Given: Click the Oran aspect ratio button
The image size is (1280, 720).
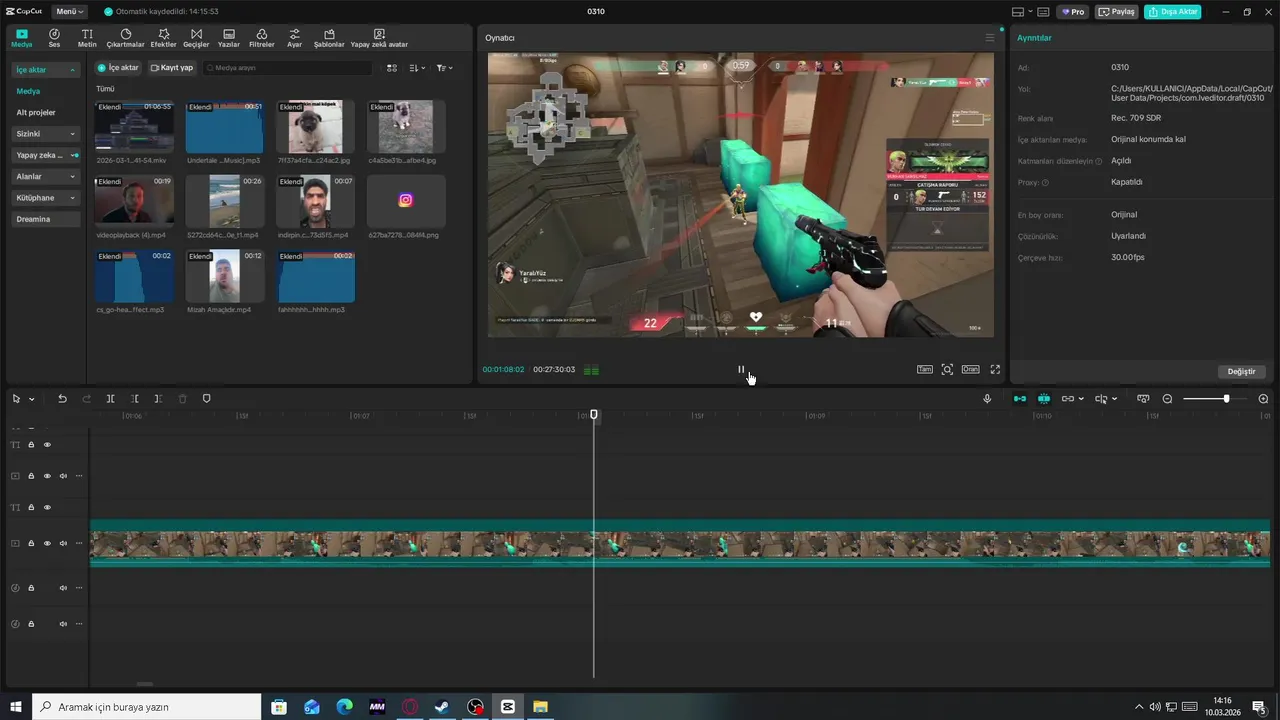Looking at the screenshot, I should pyautogui.click(x=970, y=369).
